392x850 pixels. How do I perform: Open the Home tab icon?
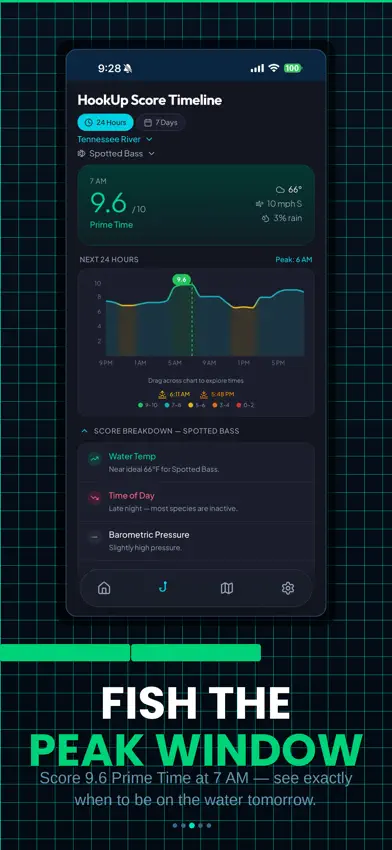[x=104, y=588]
